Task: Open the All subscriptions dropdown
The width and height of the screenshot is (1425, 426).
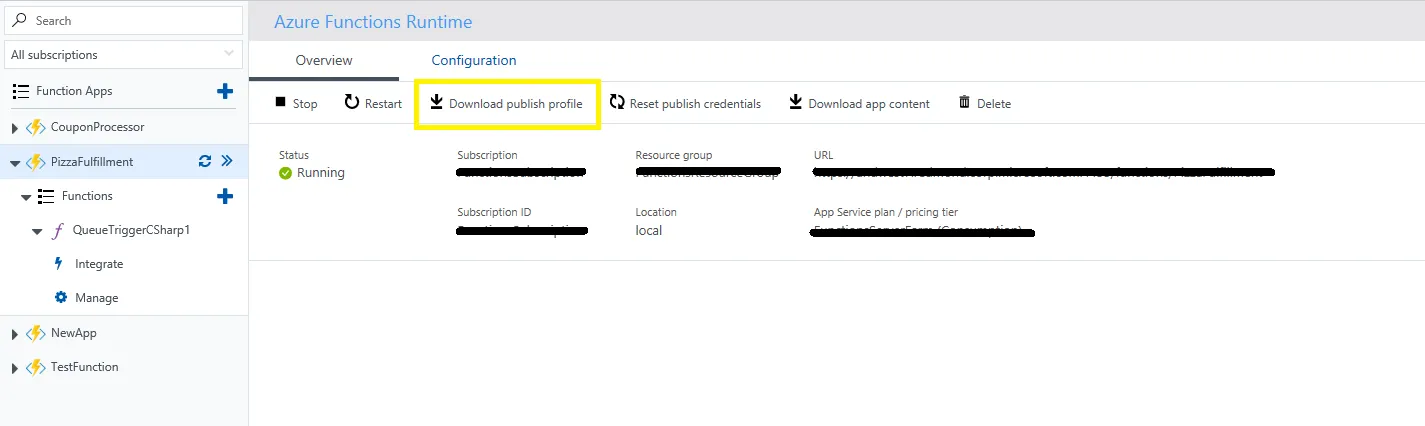Action: point(124,54)
